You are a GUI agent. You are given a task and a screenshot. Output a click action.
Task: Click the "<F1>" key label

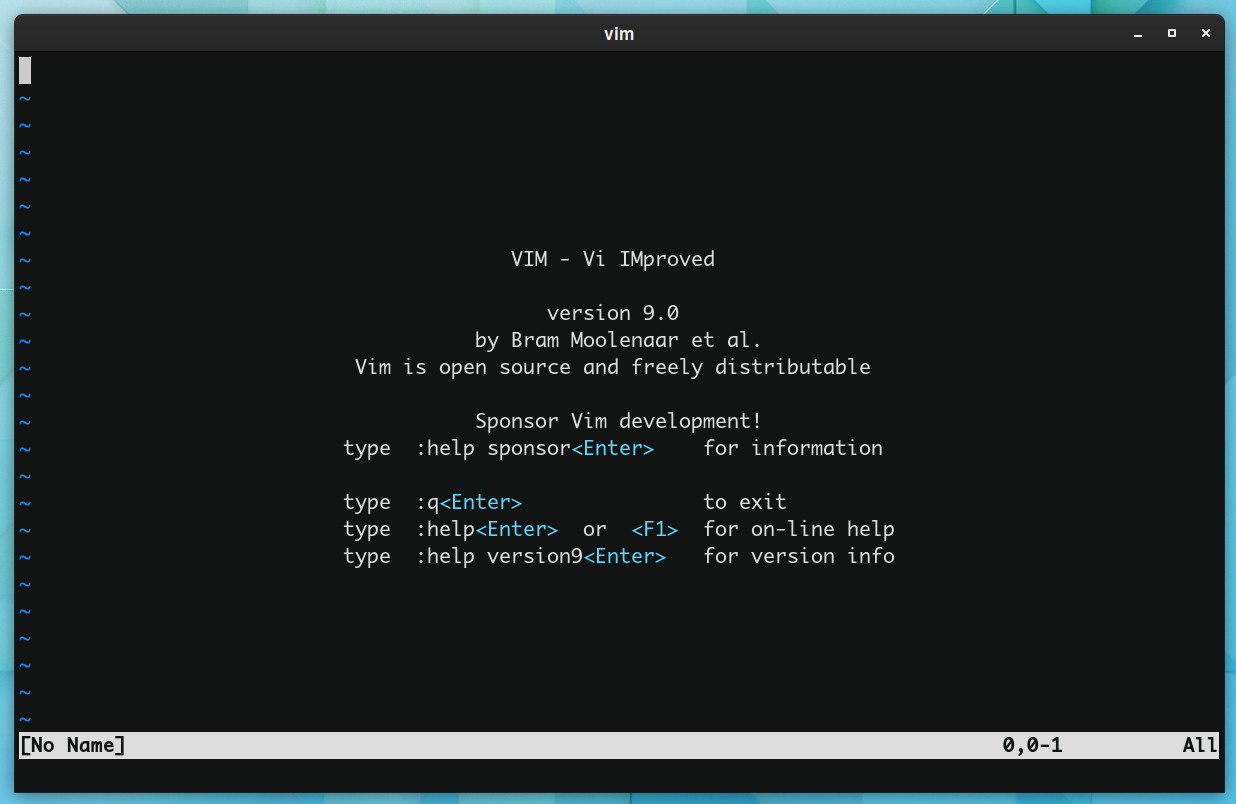tap(655, 529)
